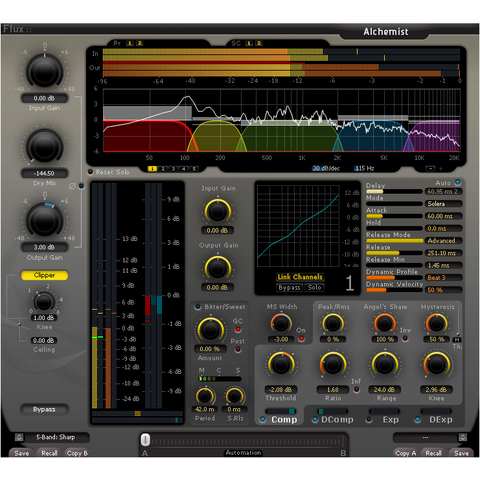Click the SC channel 1 button

click(249, 43)
